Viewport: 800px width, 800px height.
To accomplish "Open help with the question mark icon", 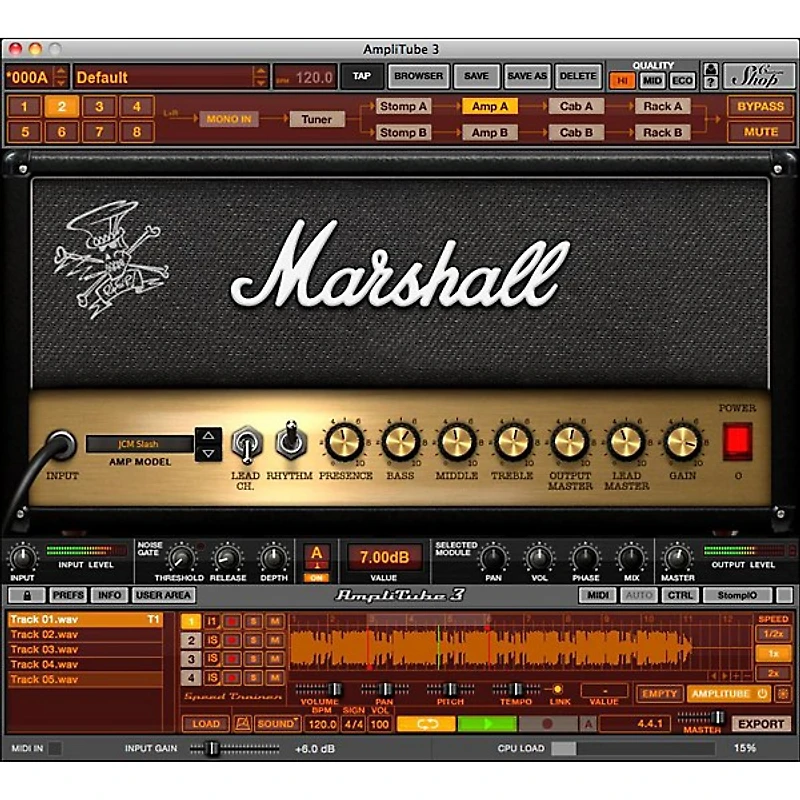I will coord(711,83).
